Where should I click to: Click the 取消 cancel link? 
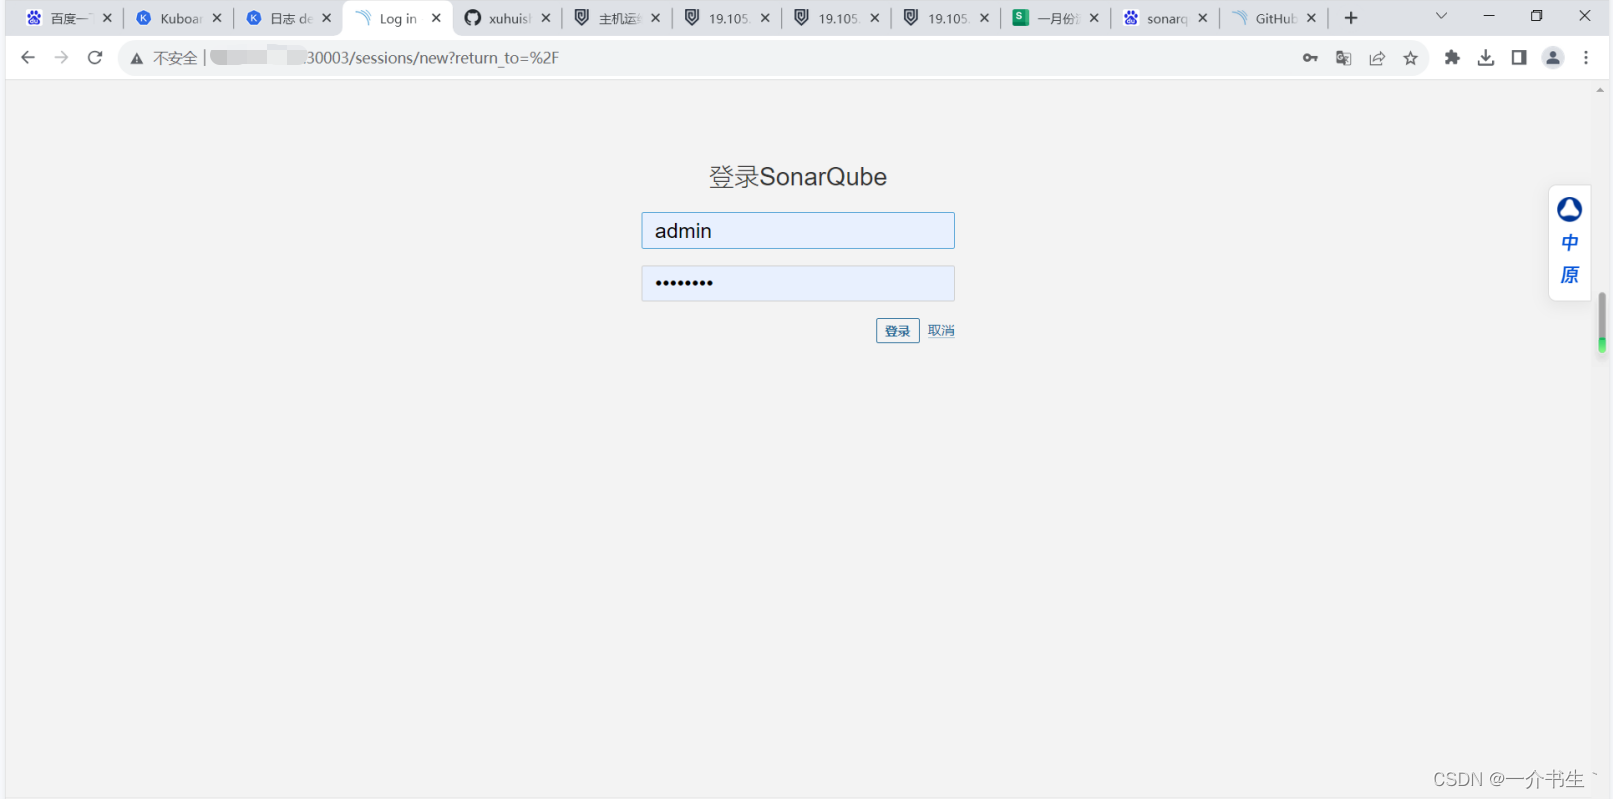click(x=941, y=331)
